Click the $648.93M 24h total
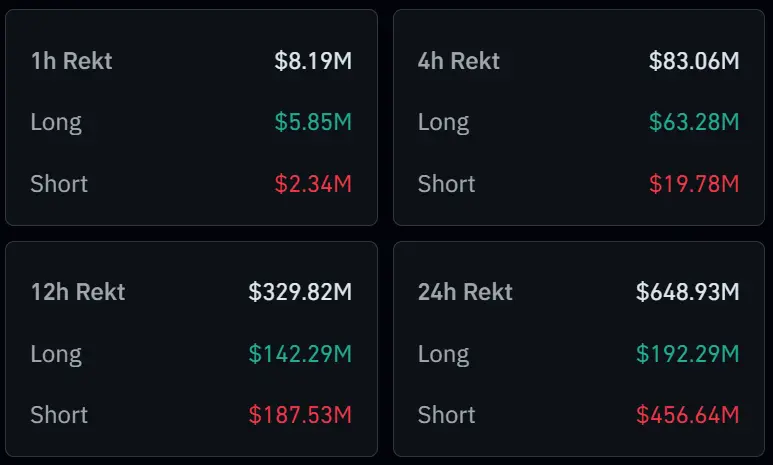The width and height of the screenshot is (773, 465). coord(688,292)
